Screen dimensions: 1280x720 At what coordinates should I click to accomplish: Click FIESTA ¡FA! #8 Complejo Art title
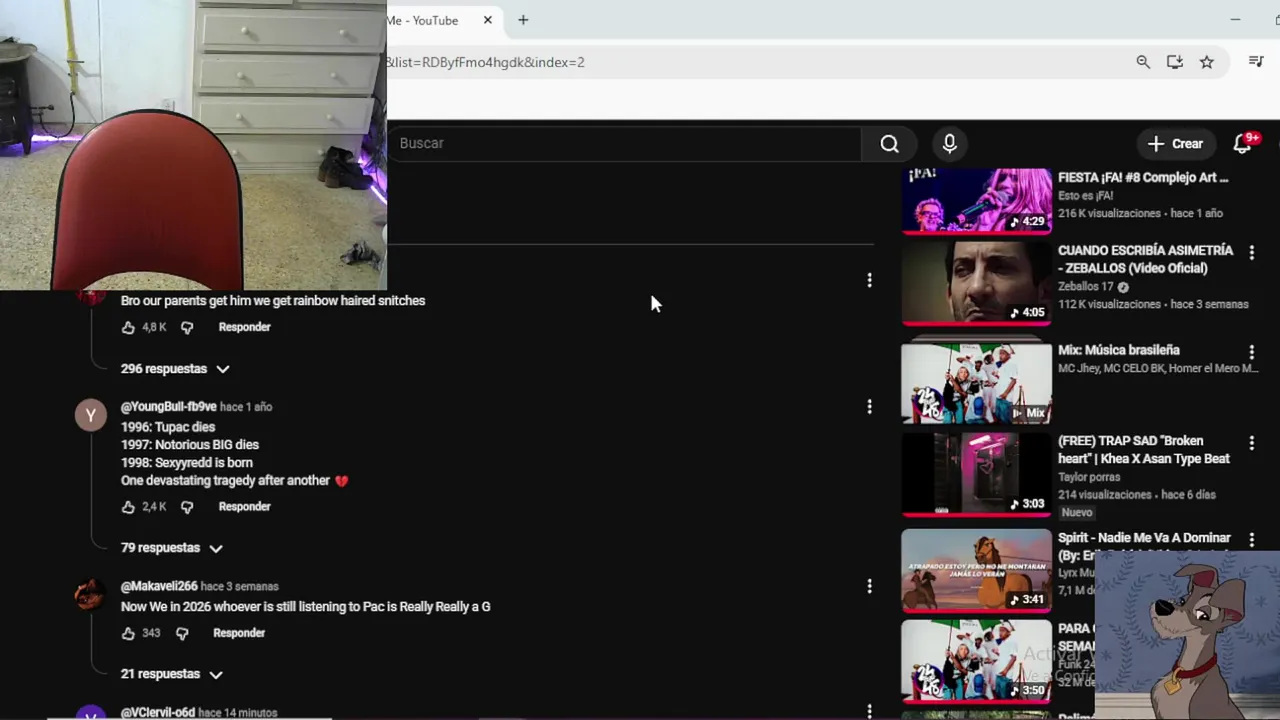click(1143, 178)
